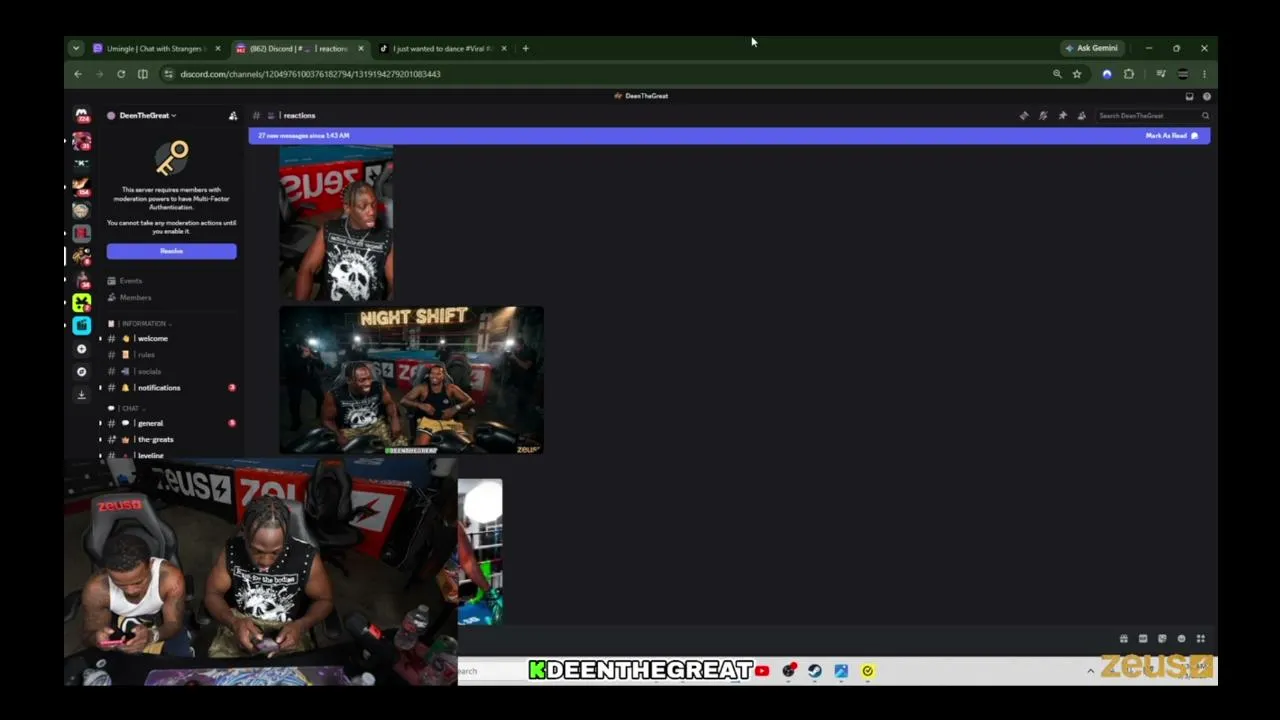Screen dimensions: 1280x720
Task: Click the browser back arrow
Action: click(x=78, y=74)
